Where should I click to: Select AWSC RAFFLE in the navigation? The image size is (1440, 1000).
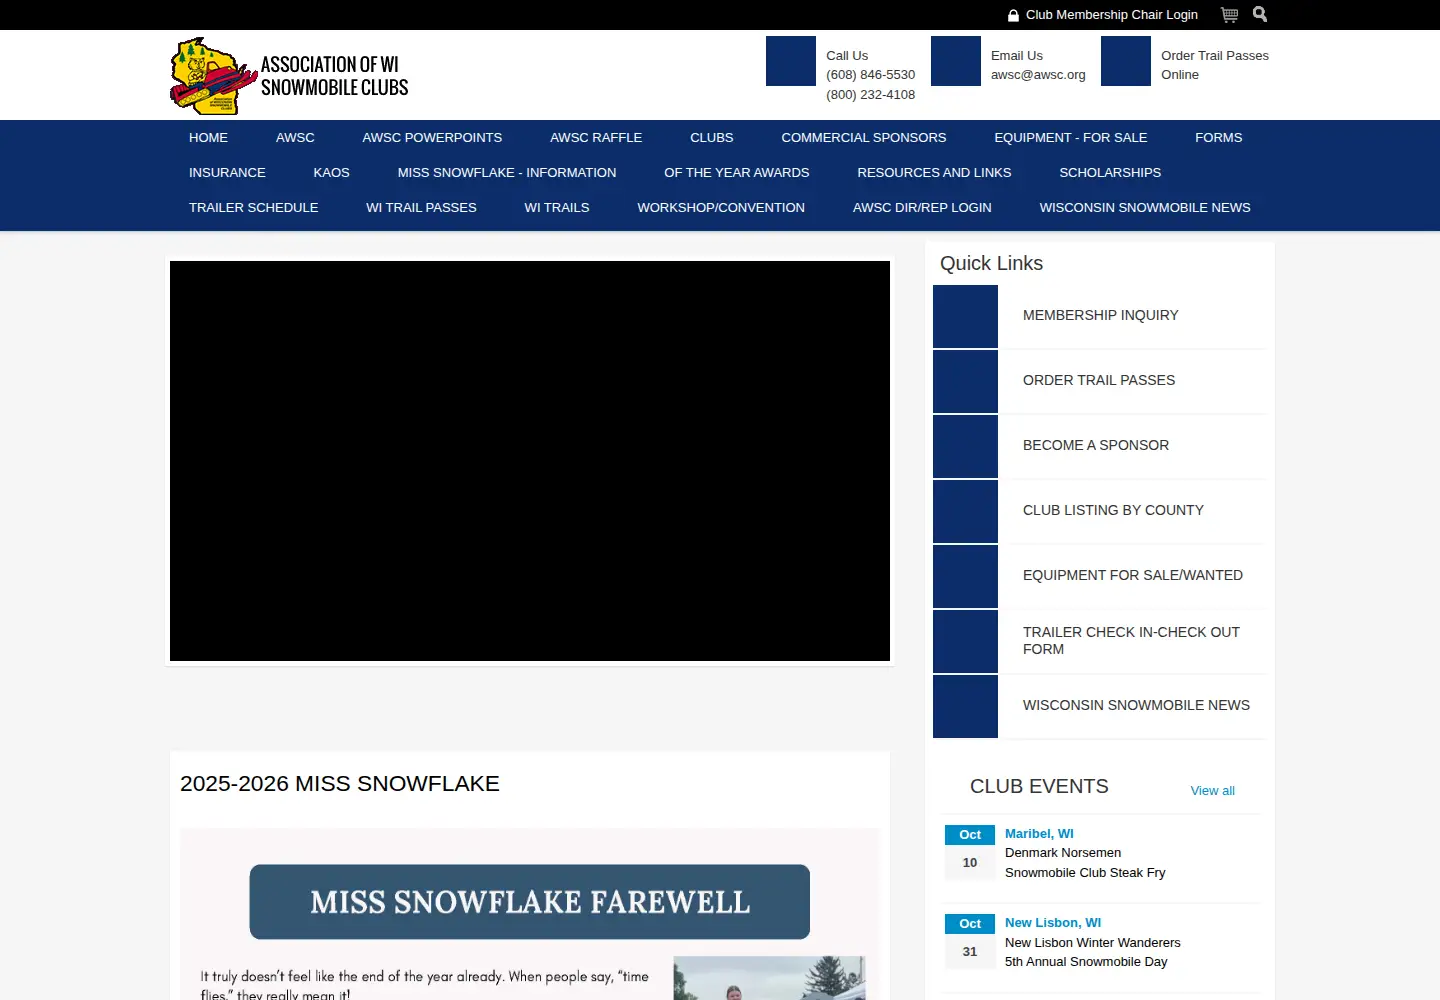click(x=596, y=138)
